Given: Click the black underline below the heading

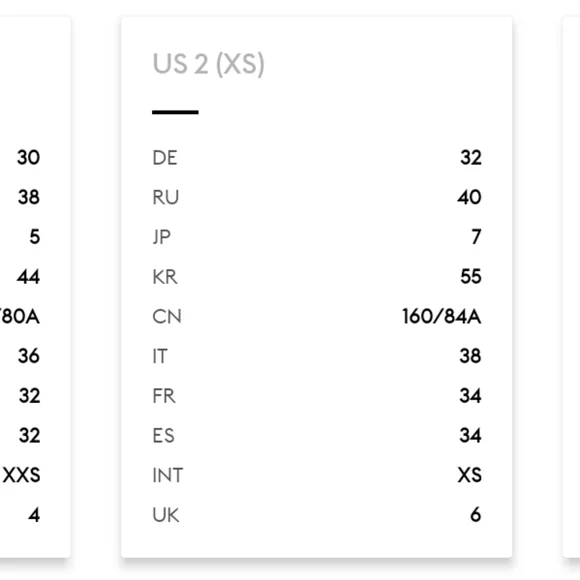Looking at the screenshot, I should coord(175,112).
